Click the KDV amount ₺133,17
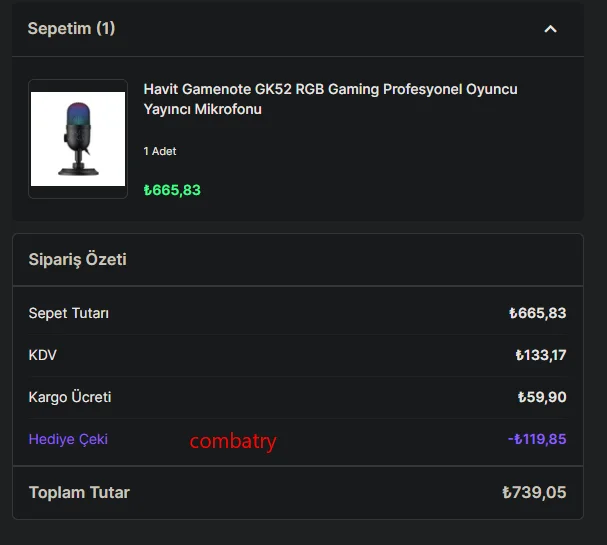Screen dimensions: 607x545 click(541, 355)
